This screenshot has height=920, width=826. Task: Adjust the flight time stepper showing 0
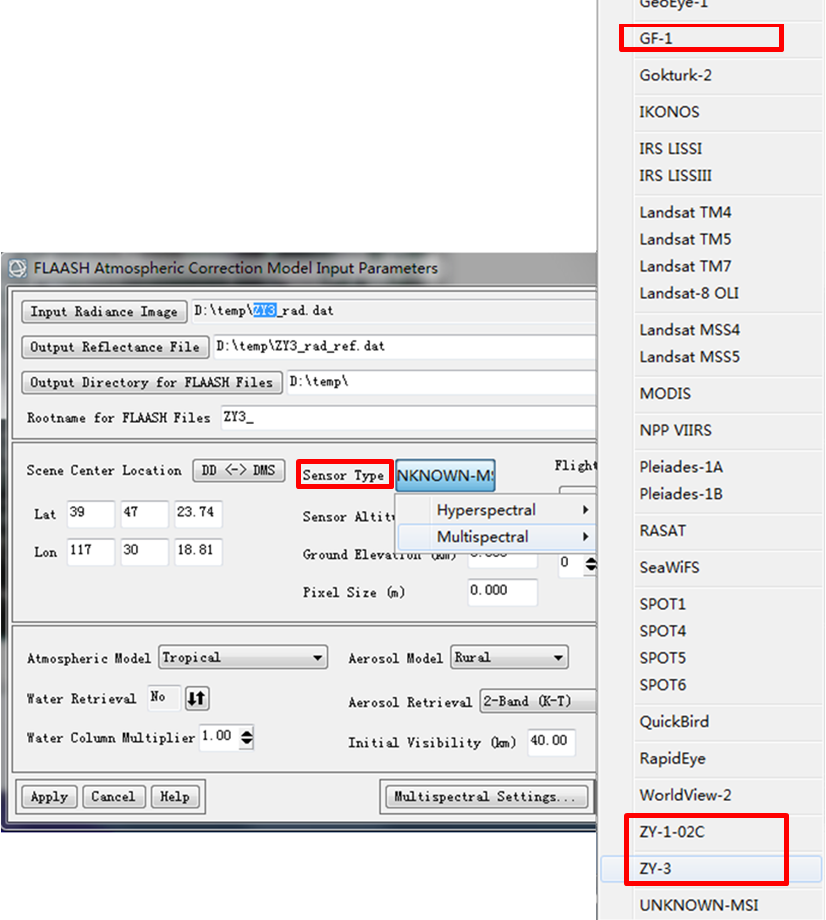tap(591, 564)
